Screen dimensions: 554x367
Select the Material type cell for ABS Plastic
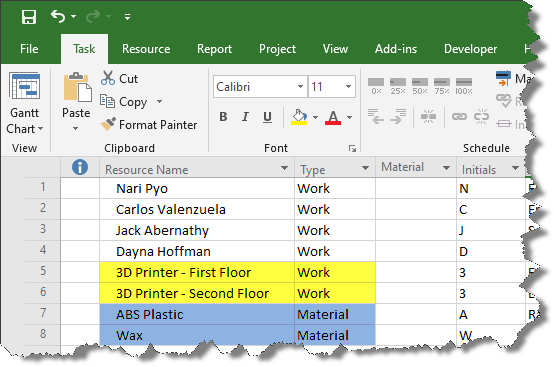pos(335,314)
